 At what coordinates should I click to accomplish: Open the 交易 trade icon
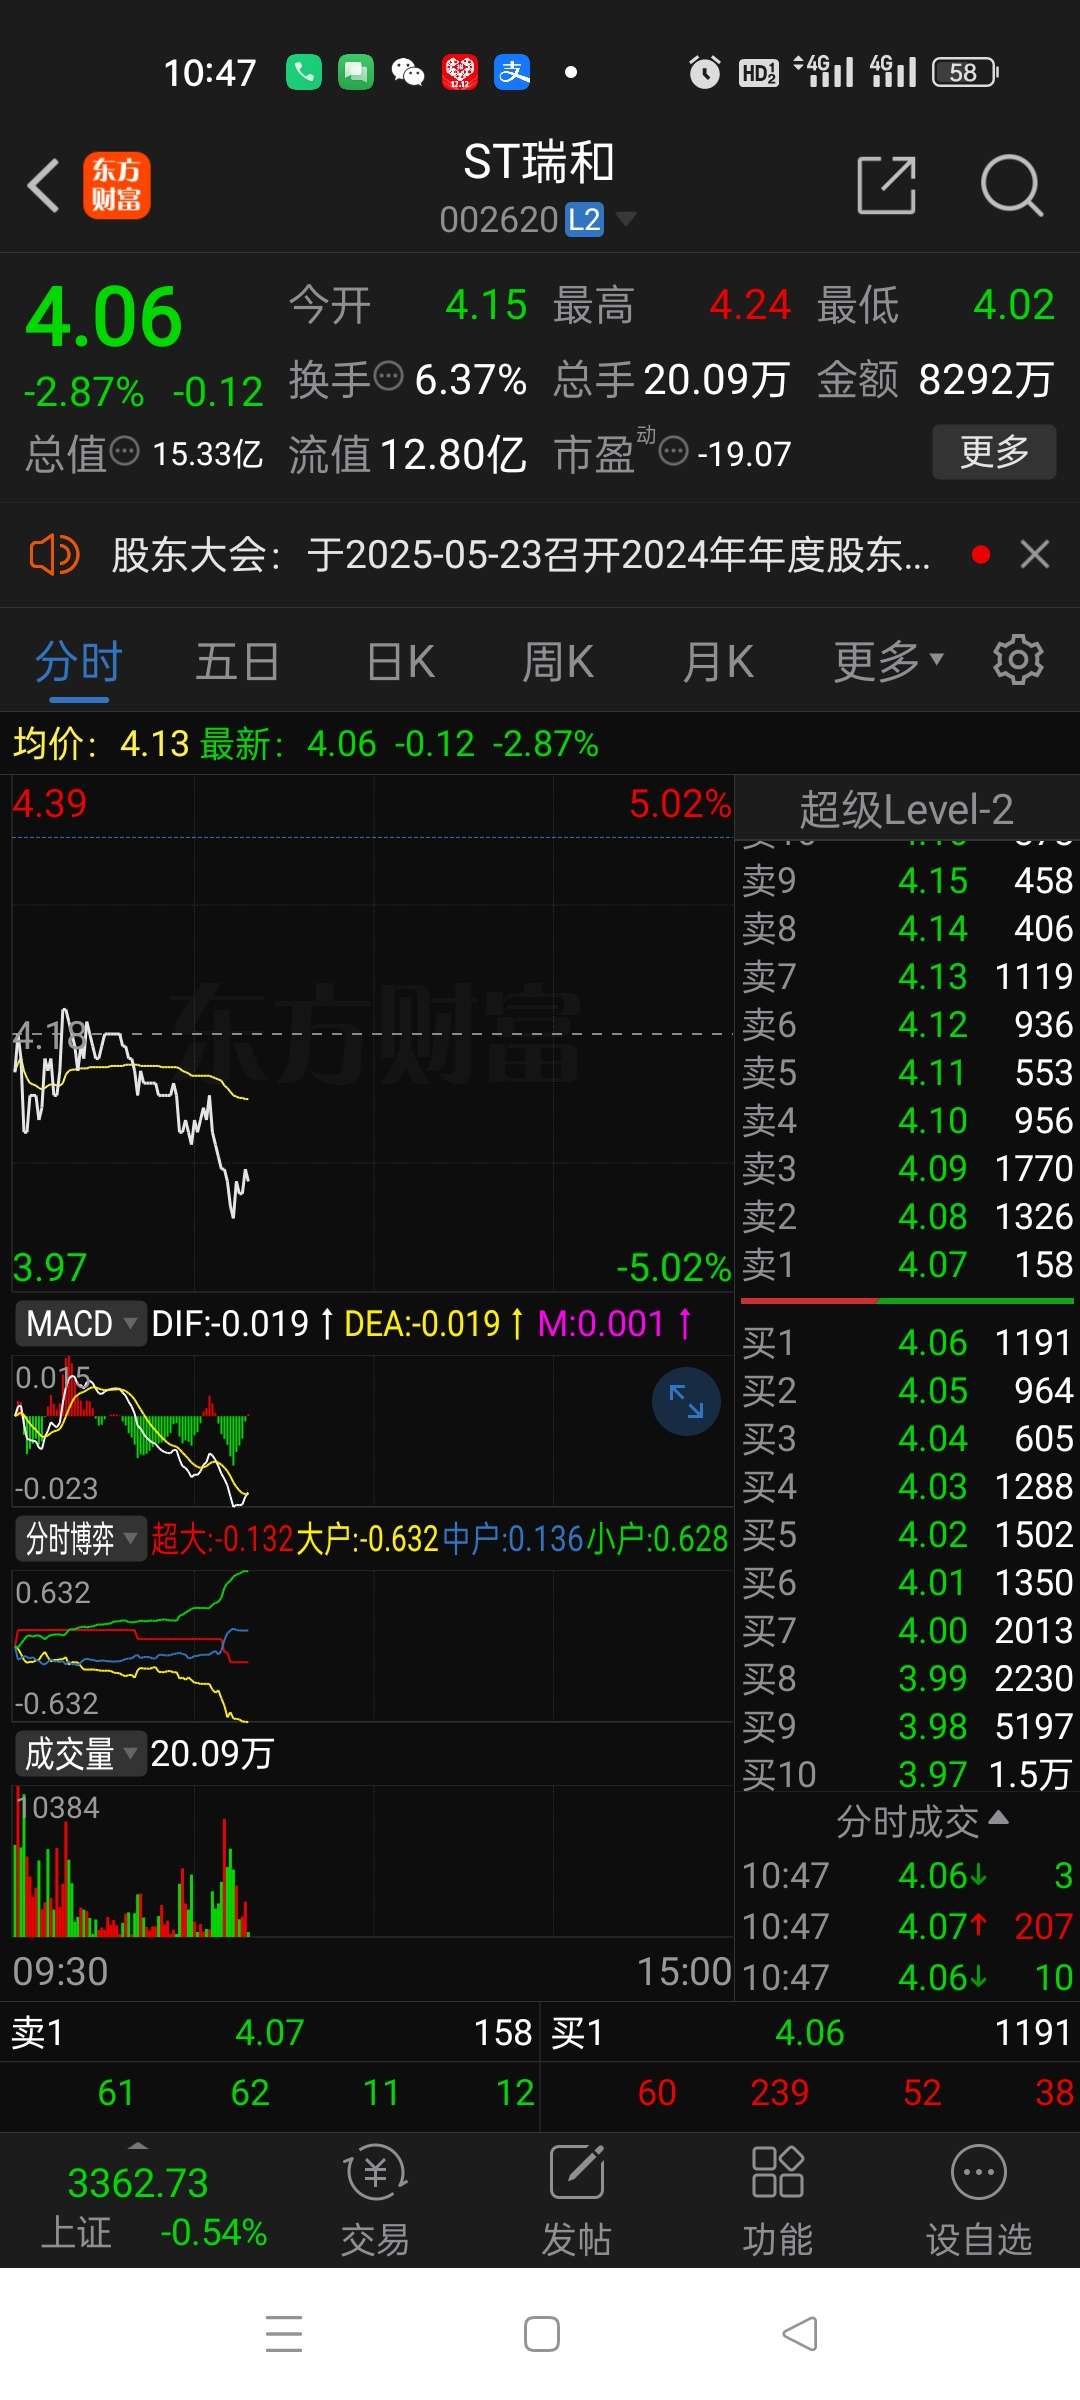375,2202
